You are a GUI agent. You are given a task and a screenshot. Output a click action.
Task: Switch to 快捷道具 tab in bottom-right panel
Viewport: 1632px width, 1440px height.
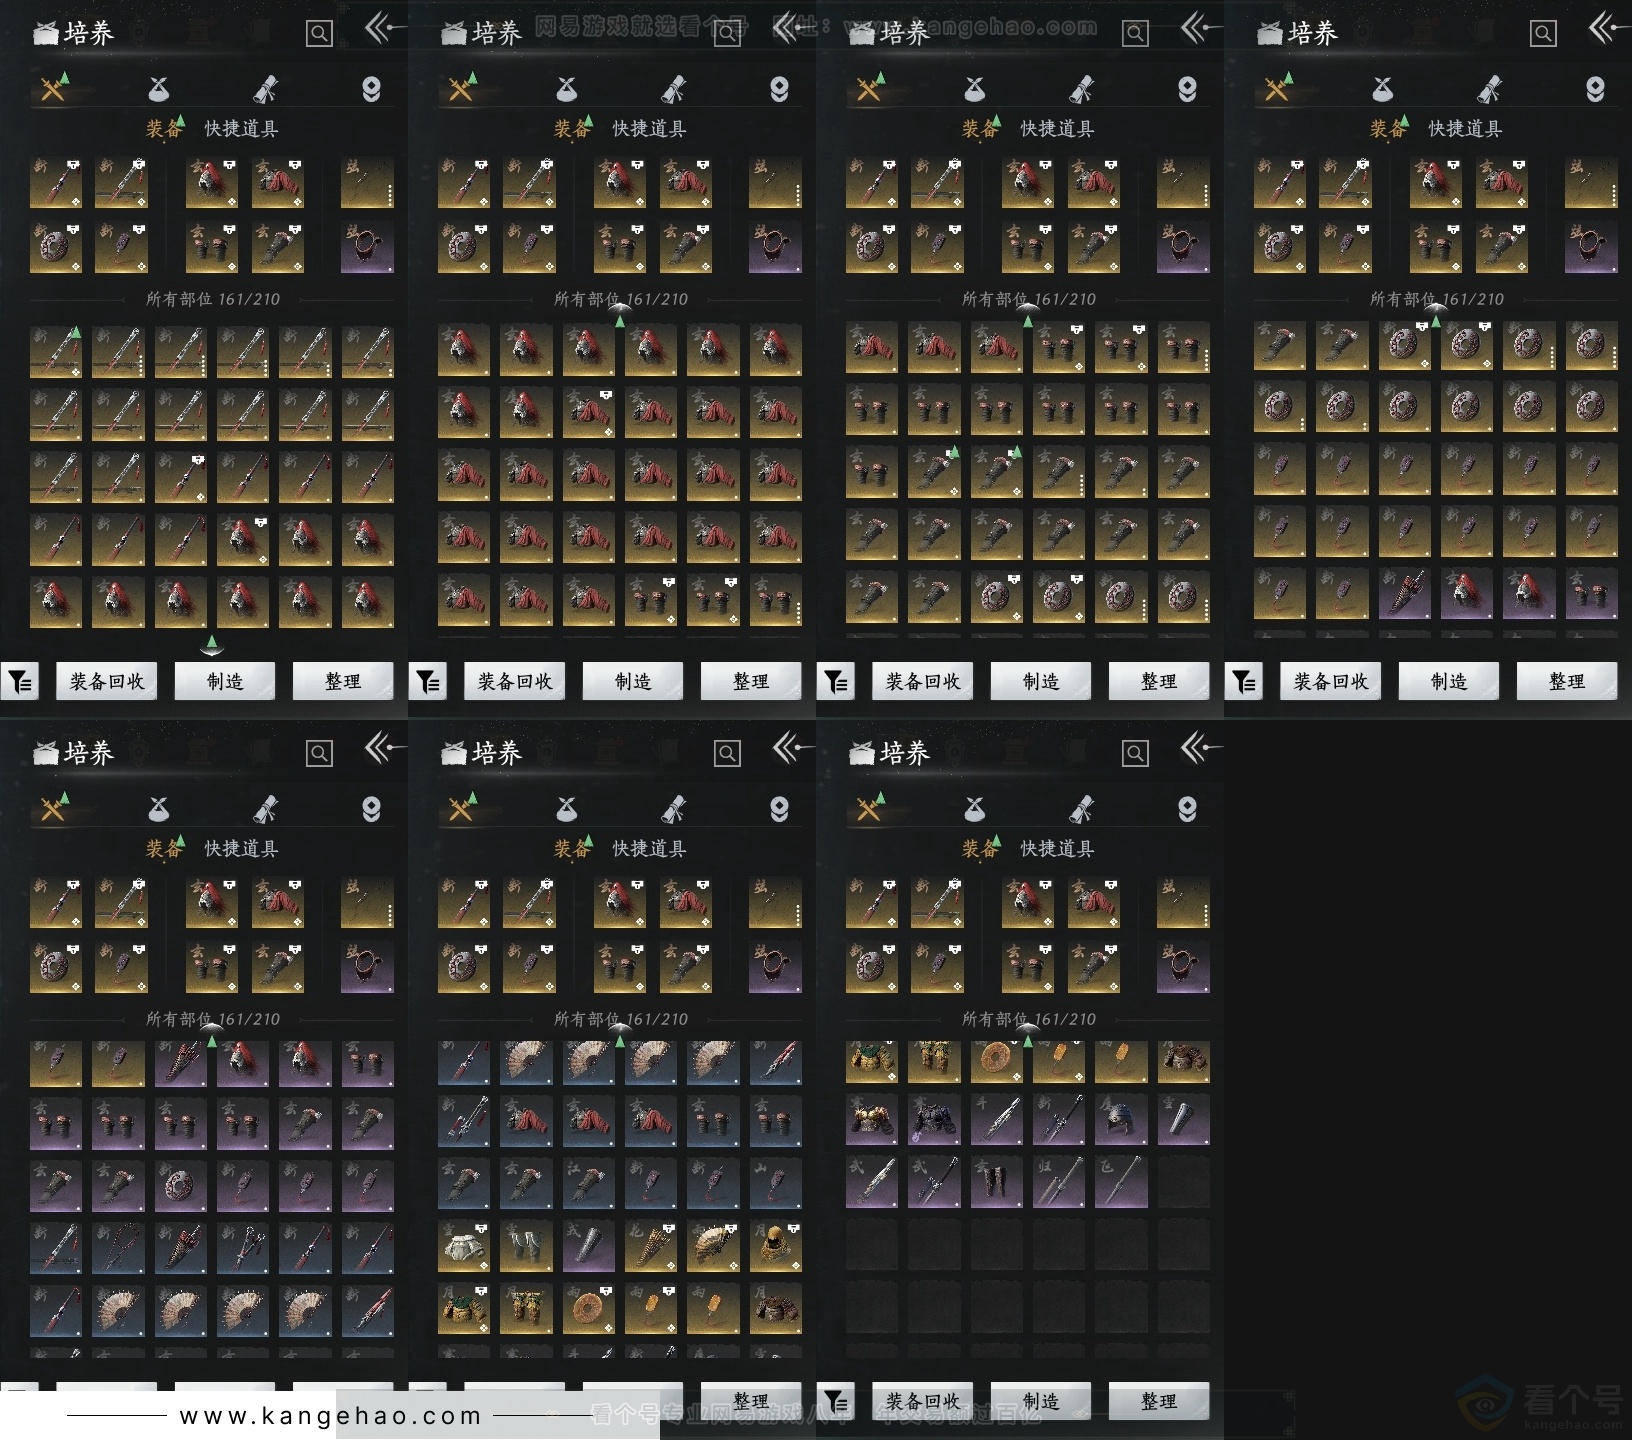[1057, 848]
